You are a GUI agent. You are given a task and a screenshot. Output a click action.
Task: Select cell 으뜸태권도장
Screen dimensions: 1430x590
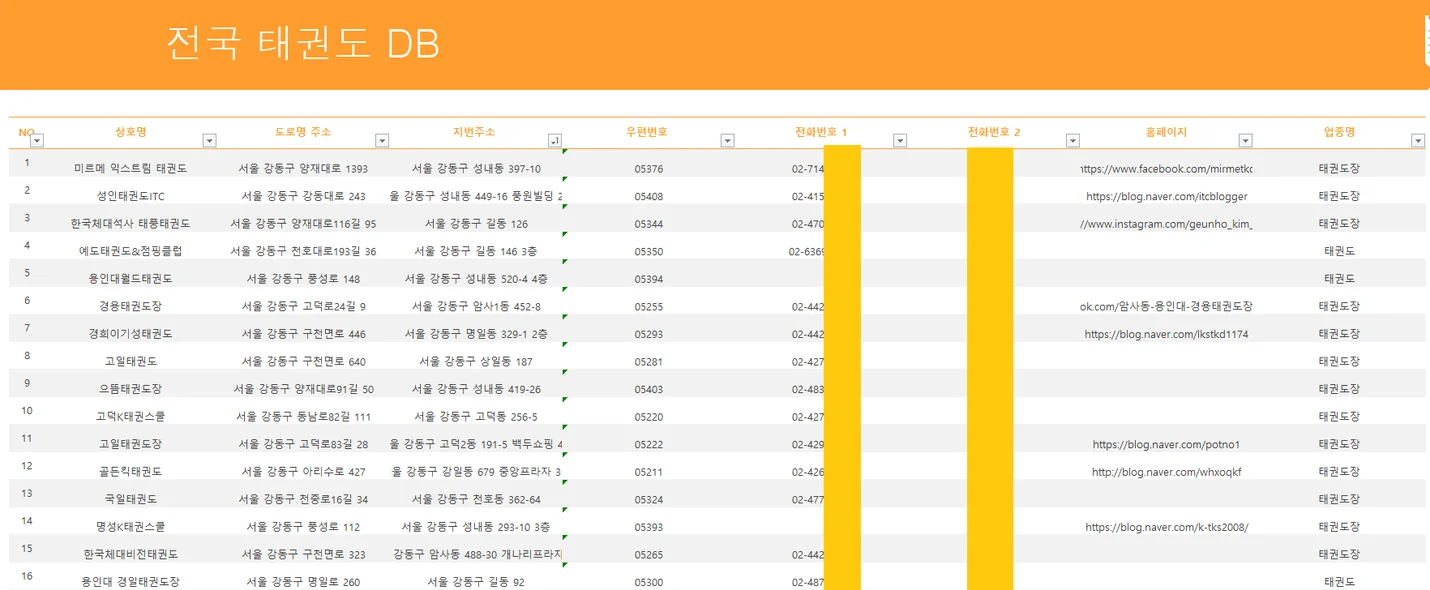pos(131,389)
